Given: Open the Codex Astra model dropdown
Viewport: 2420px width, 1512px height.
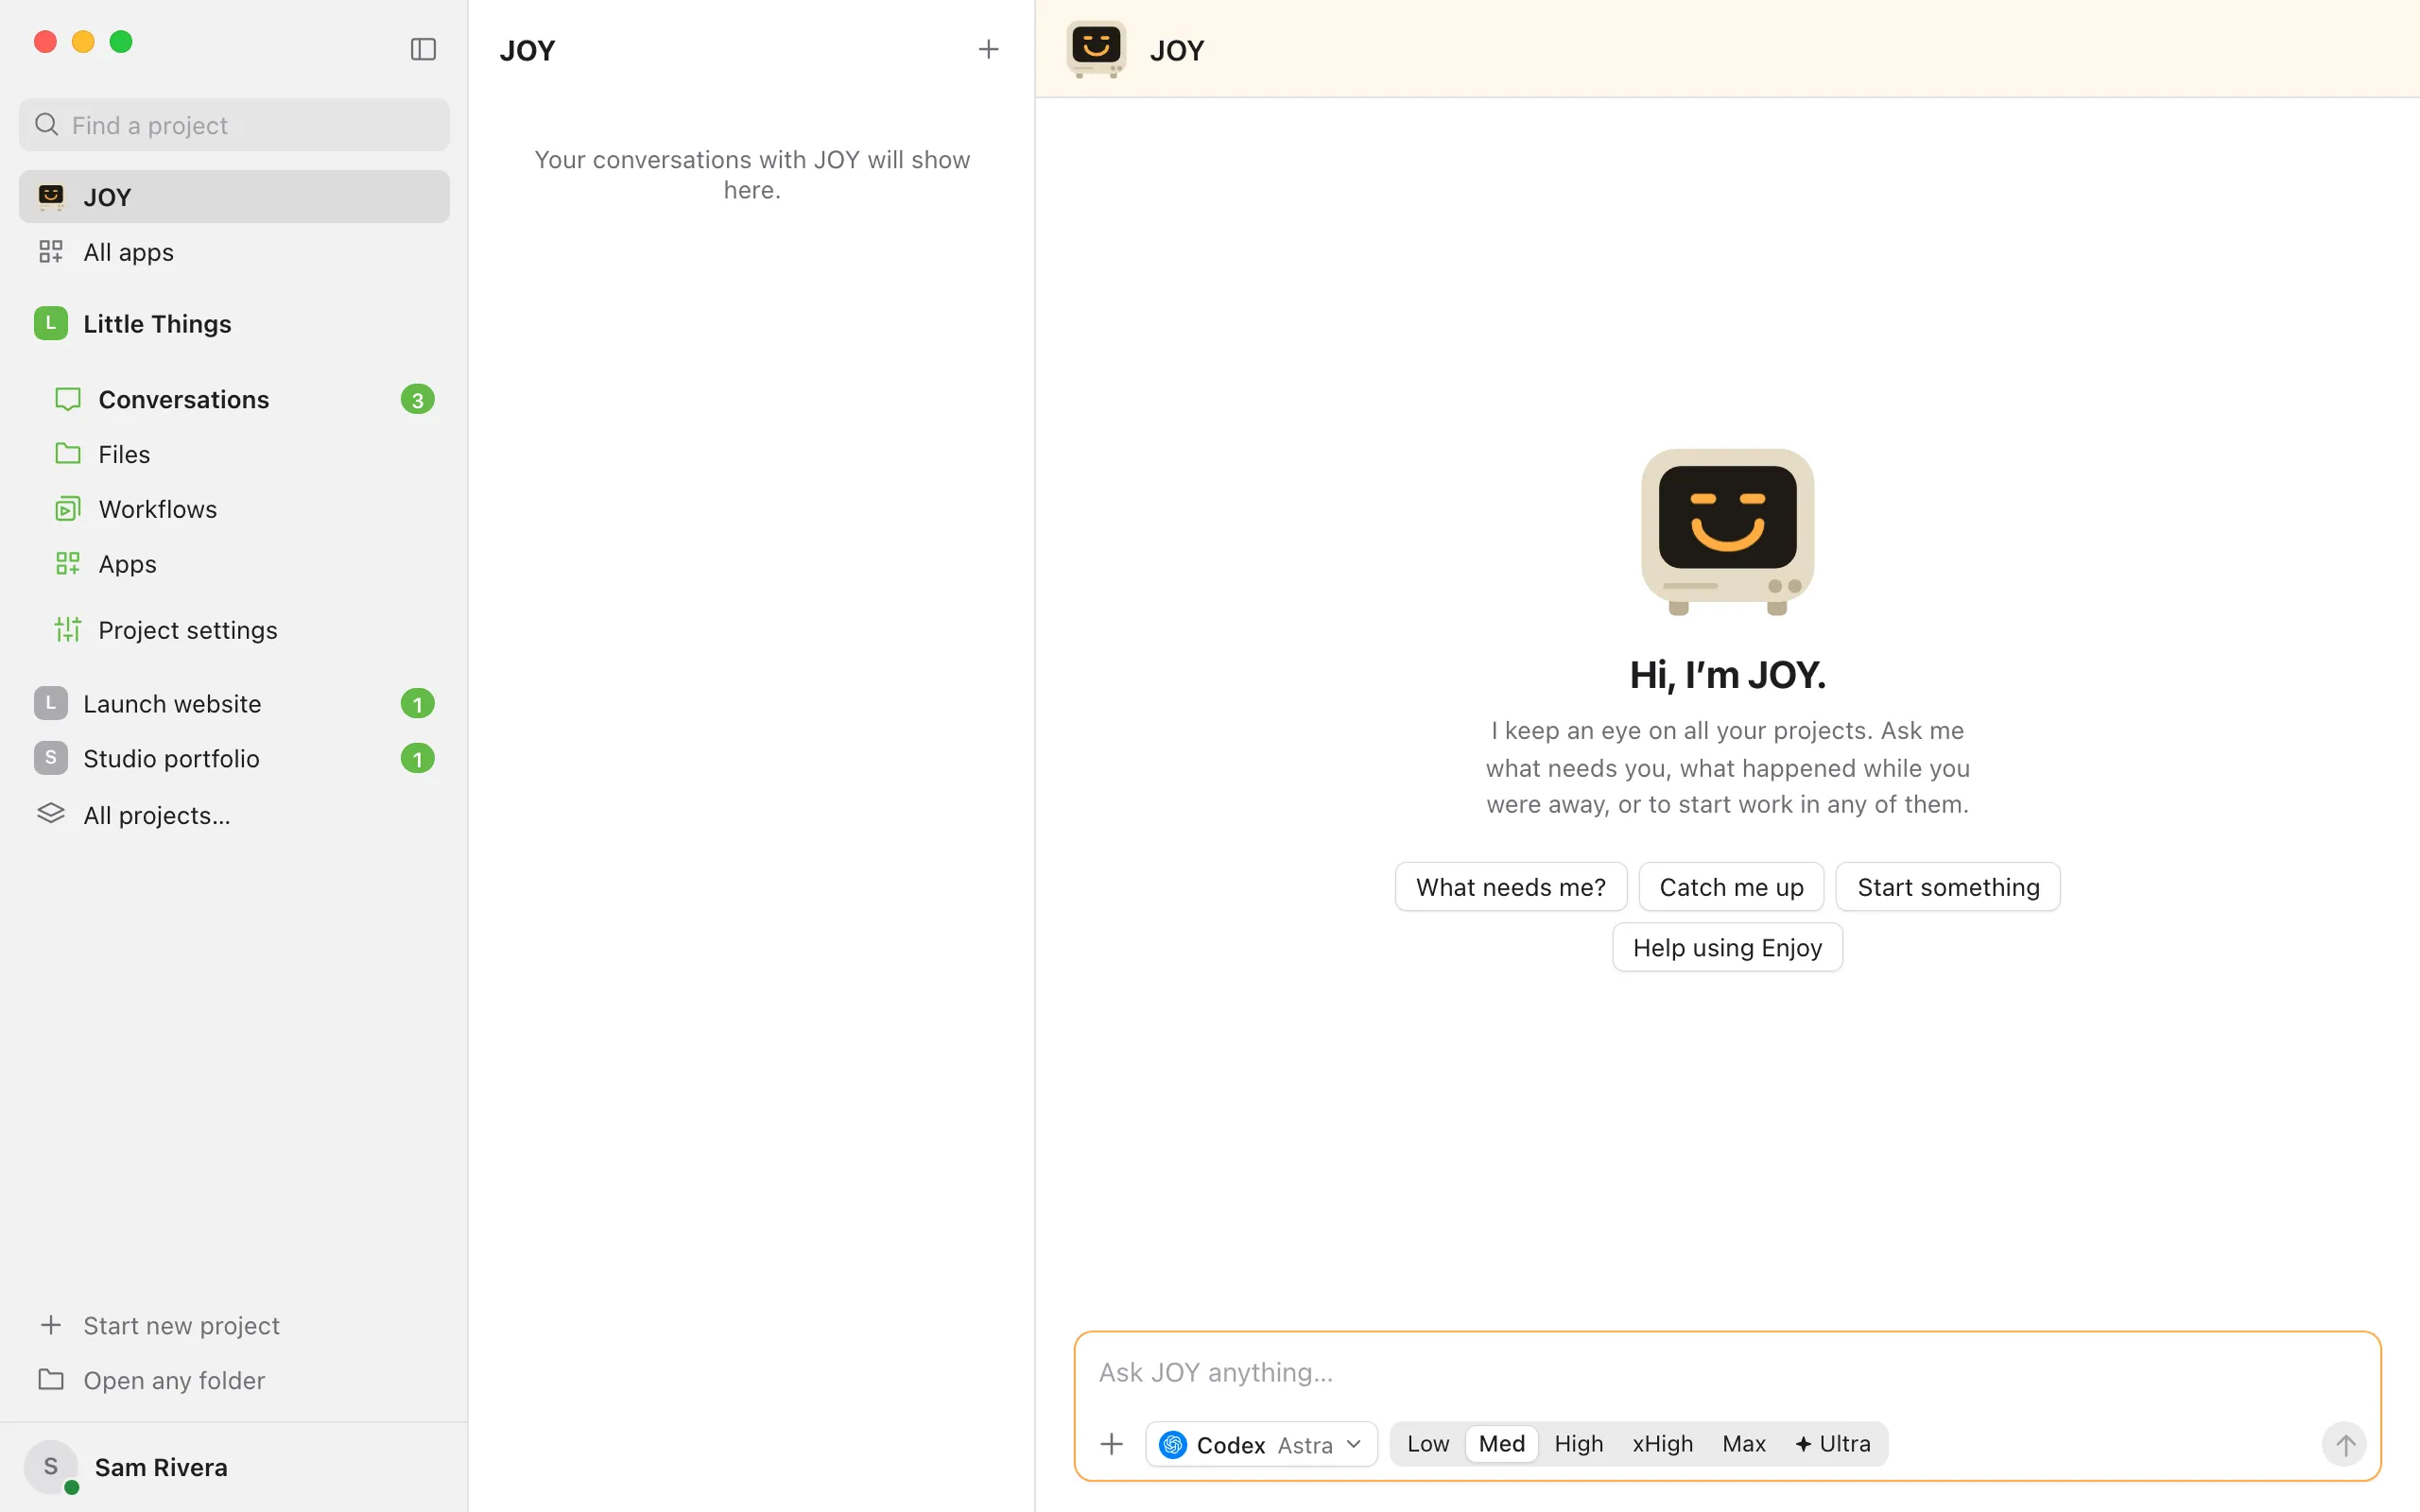Looking at the screenshot, I should pyautogui.click(x=1261, y=1444).
